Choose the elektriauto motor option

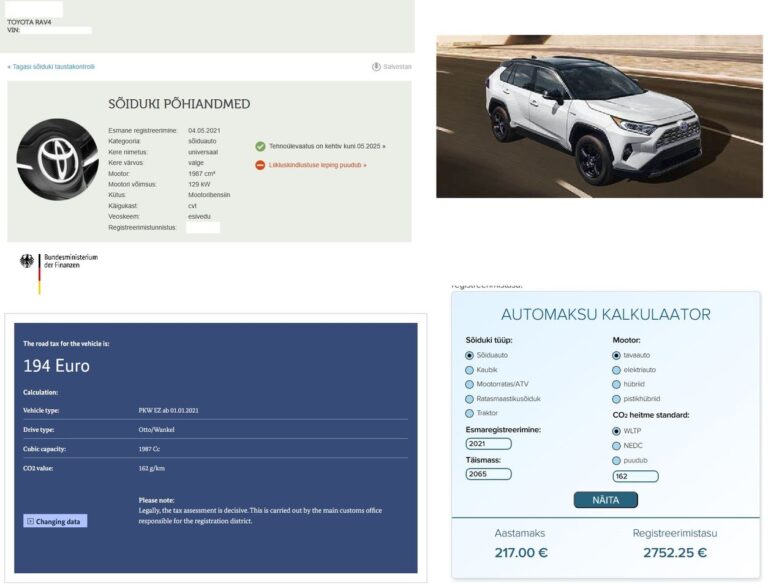pos(616,370)
